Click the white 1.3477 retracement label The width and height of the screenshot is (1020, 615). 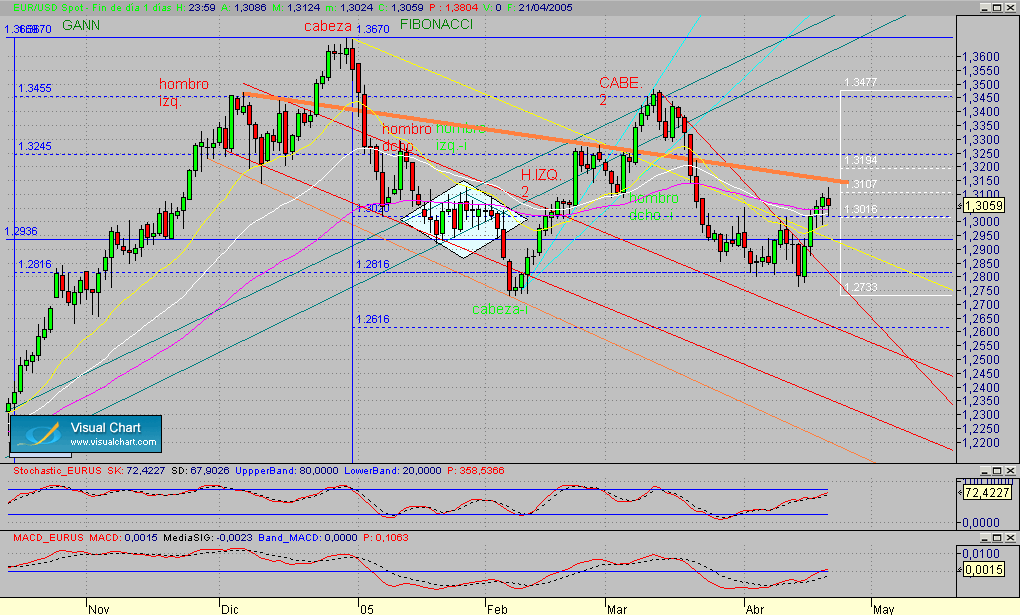pyautogui.click(x=861, y=83)
